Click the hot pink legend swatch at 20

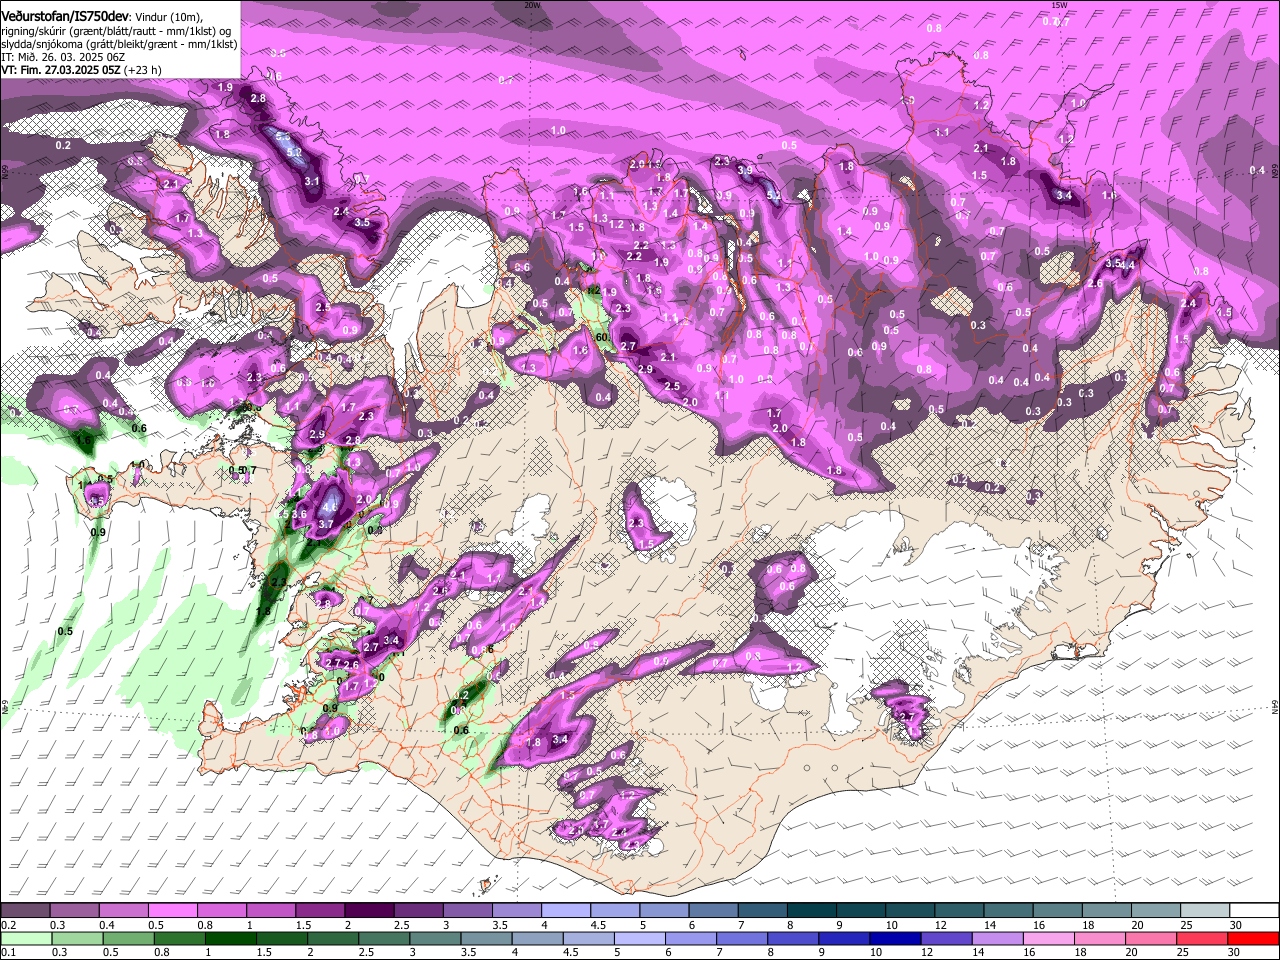(x=1151, y=938)
